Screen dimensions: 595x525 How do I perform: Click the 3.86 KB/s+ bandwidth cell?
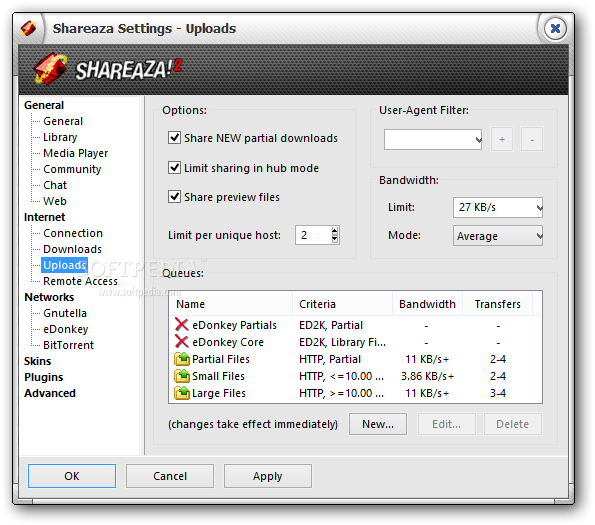point(427,376)
